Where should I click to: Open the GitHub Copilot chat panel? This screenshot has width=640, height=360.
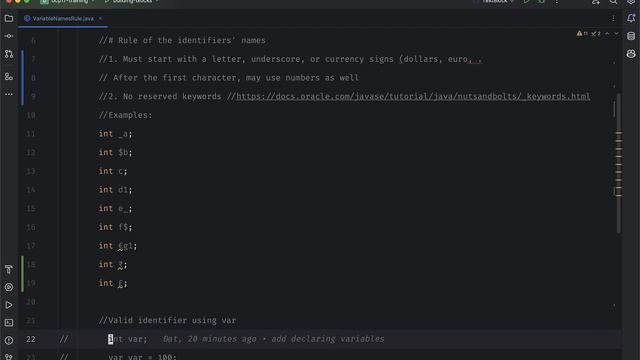pyautogui.click(x=631, y=54)
